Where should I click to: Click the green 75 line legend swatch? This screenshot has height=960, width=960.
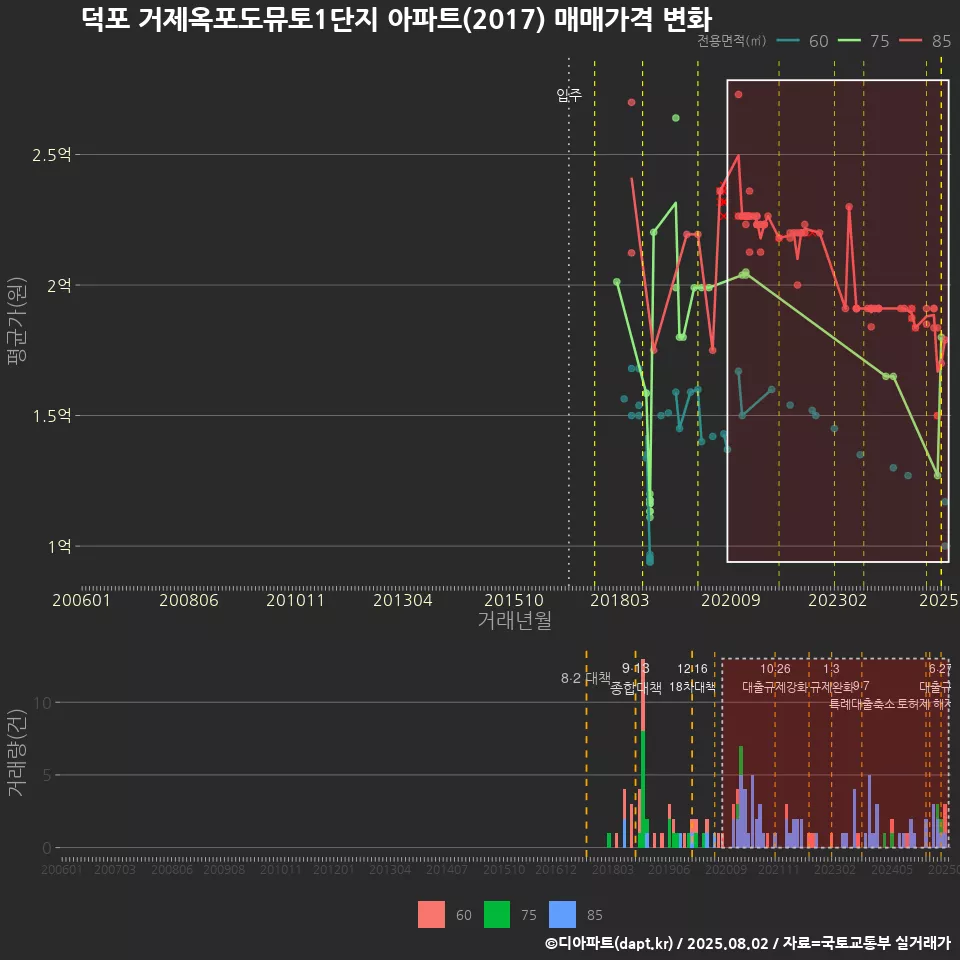(x=849, y=41)
